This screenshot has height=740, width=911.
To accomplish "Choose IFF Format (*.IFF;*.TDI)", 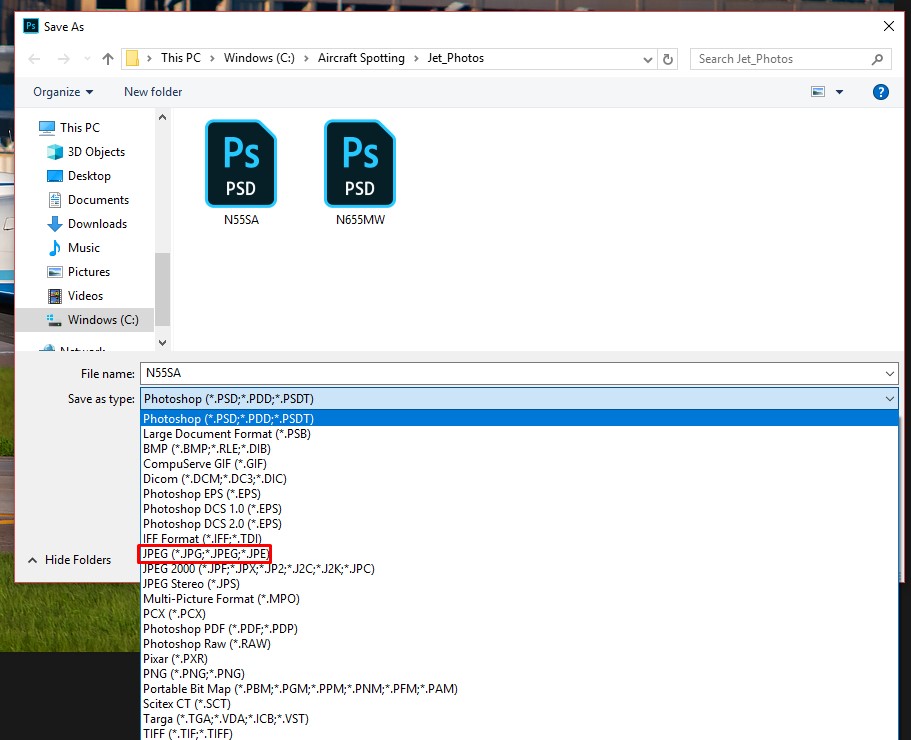I will [519, 538].
